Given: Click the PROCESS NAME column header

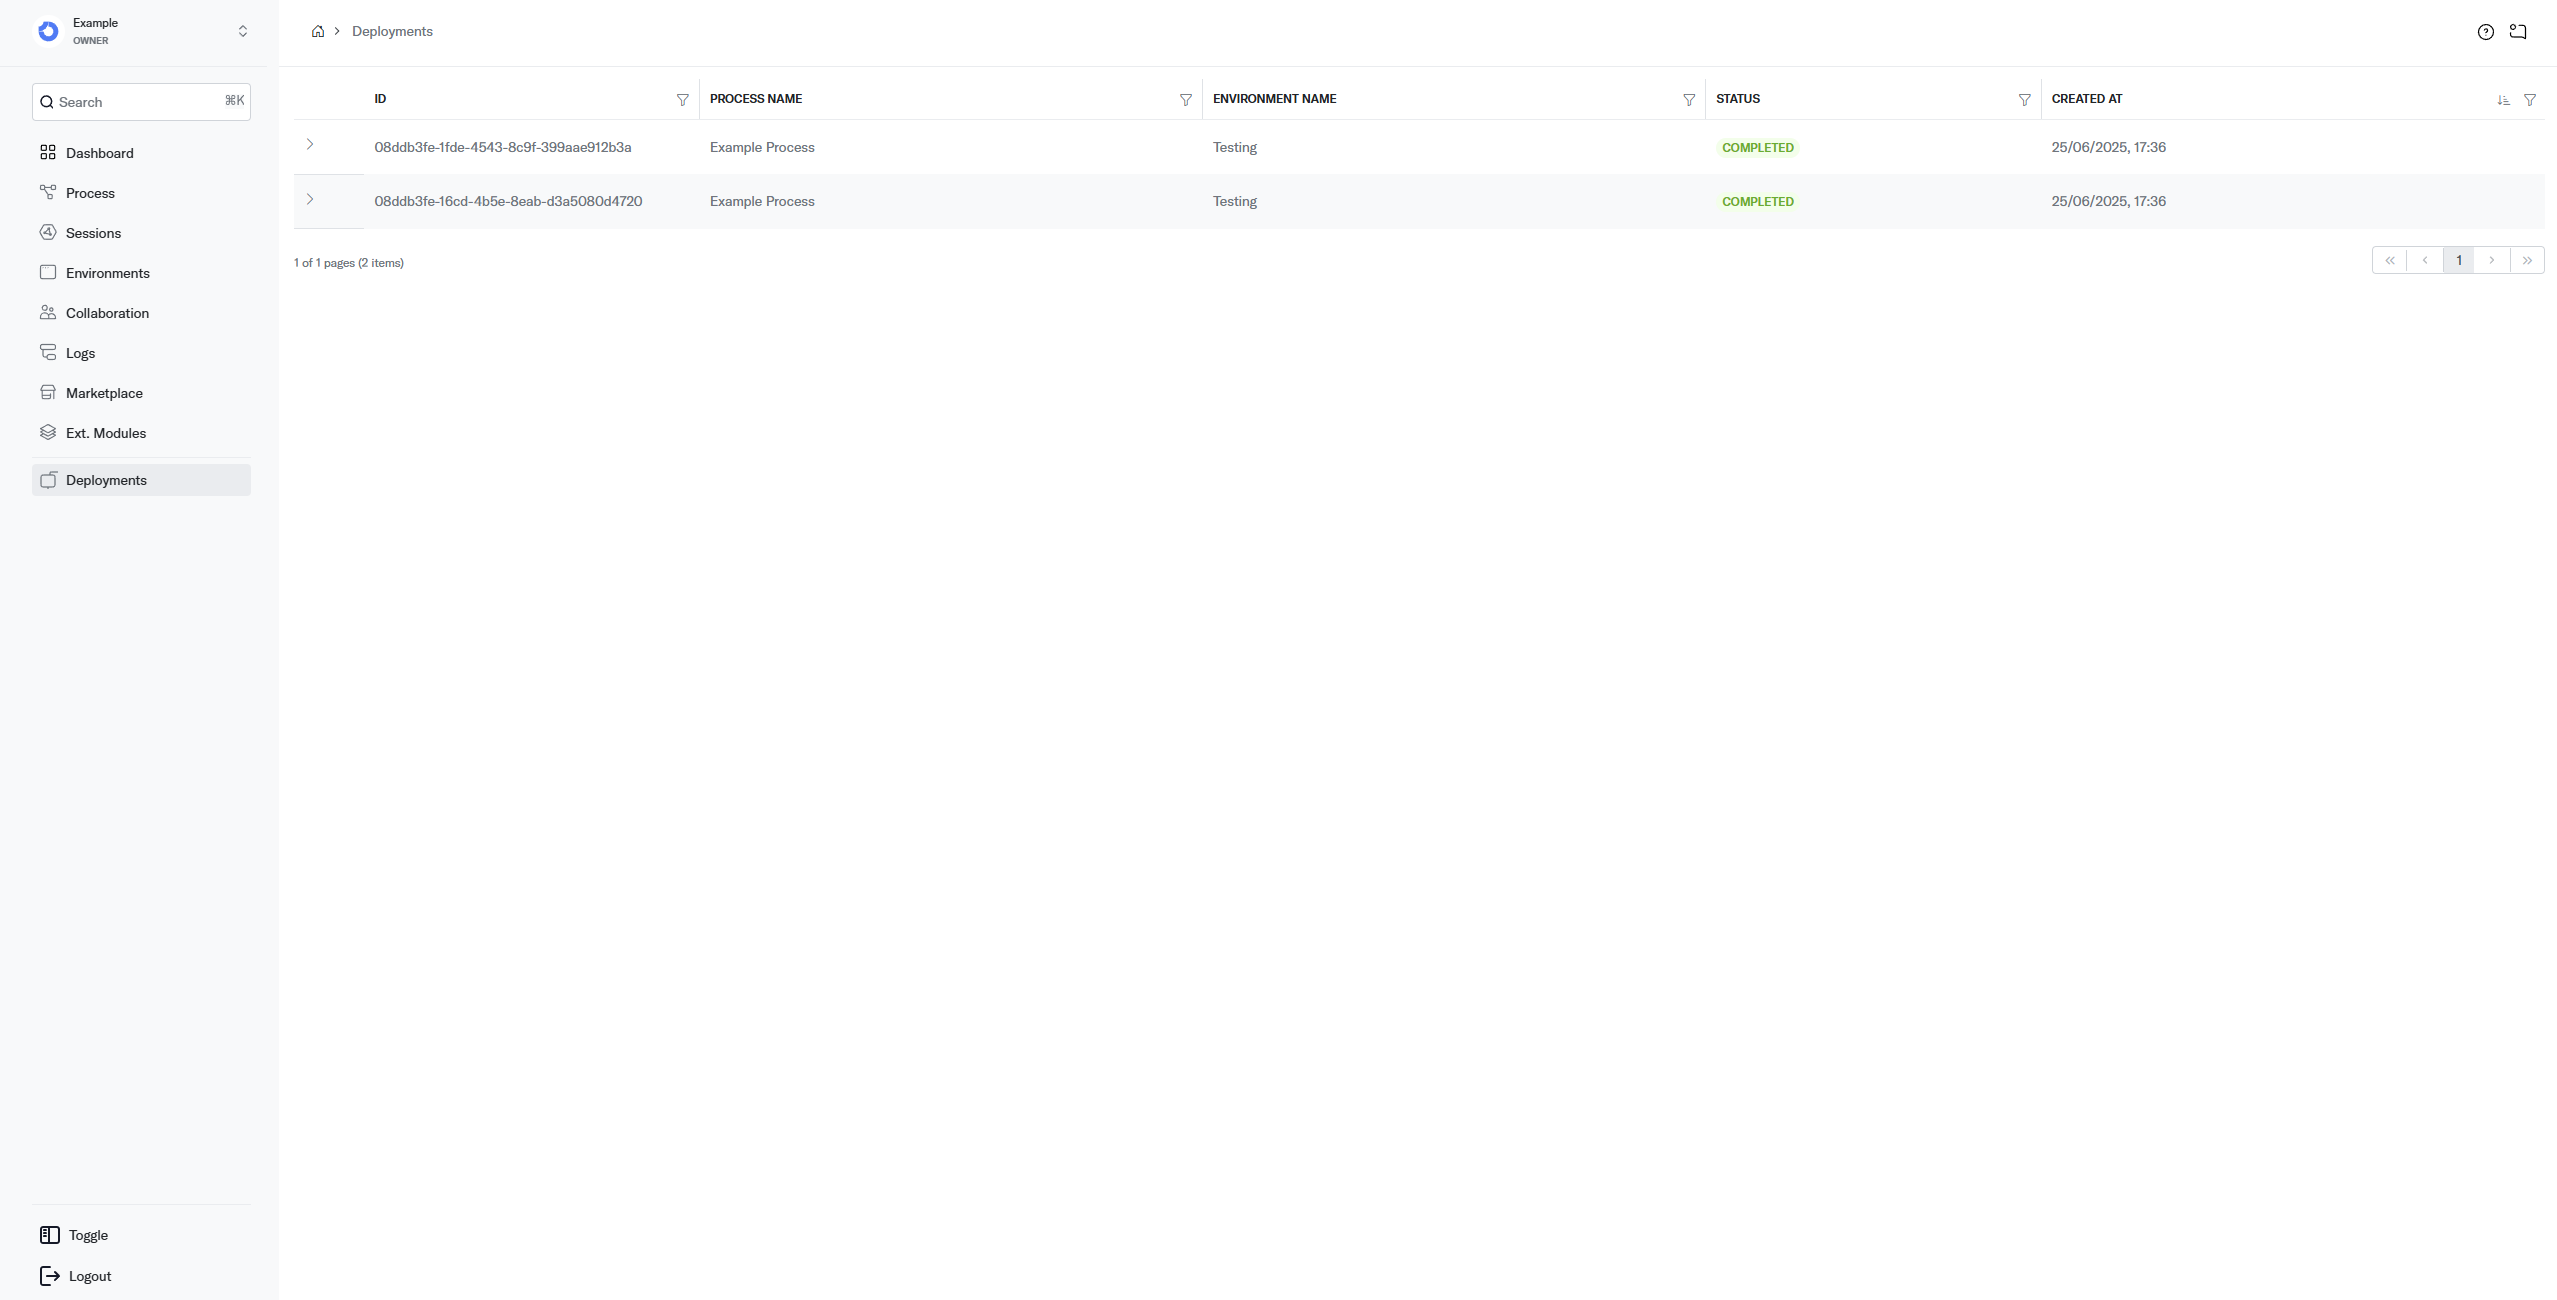Looking at the screenshot, I should click(756, 99).
